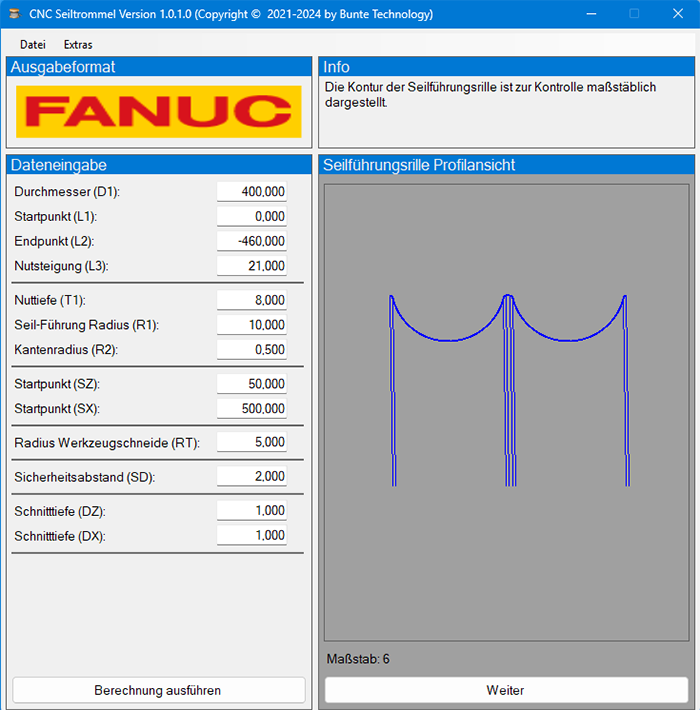Click the Endpunkt (L2) input field
The width and height of the screenshot is (700, 710).
252,241
